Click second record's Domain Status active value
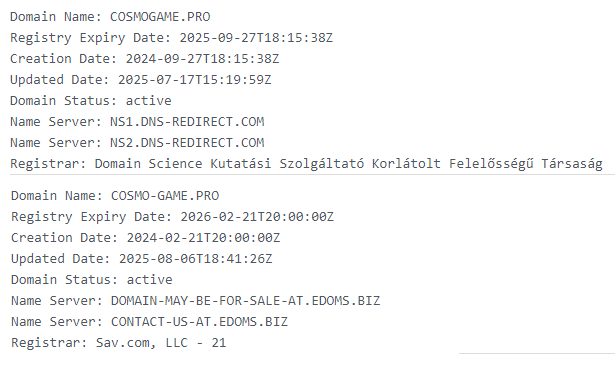Image resolution: width=615 pixels, height=366 pixels. click(x=150, y=280)
